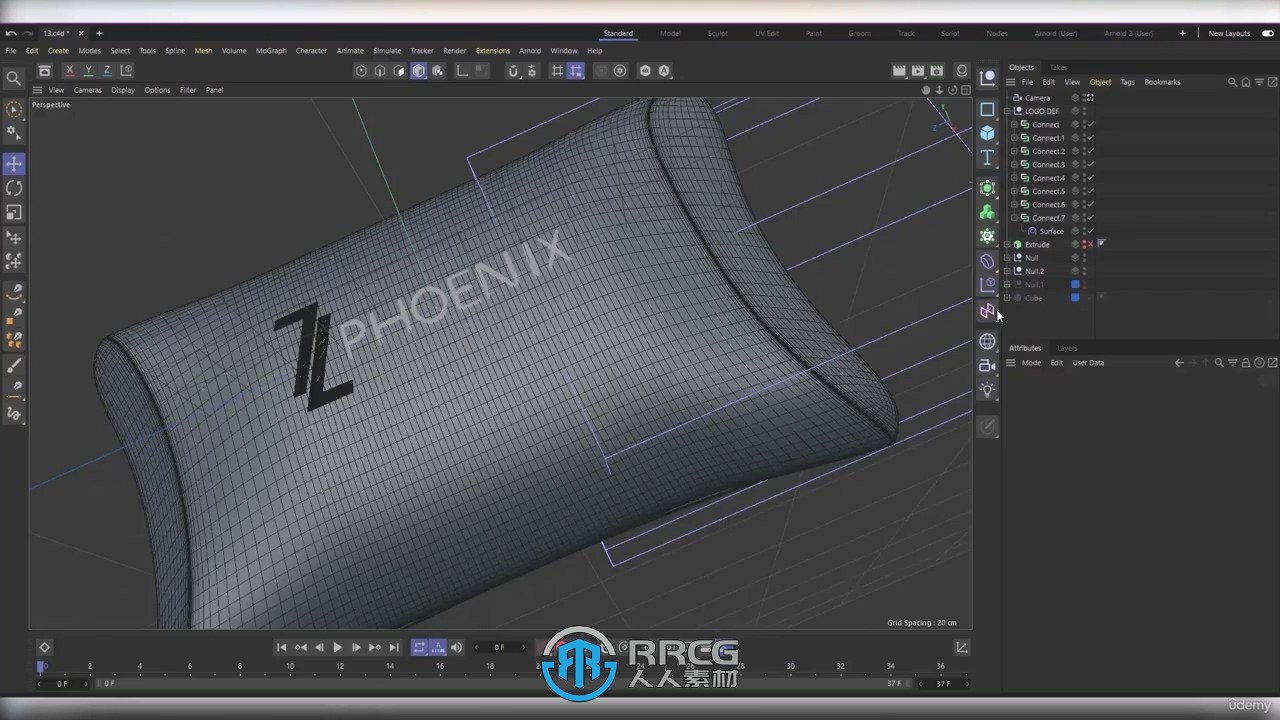Open the Extensions menu
1280x720 pixels.
coord(493,51)
